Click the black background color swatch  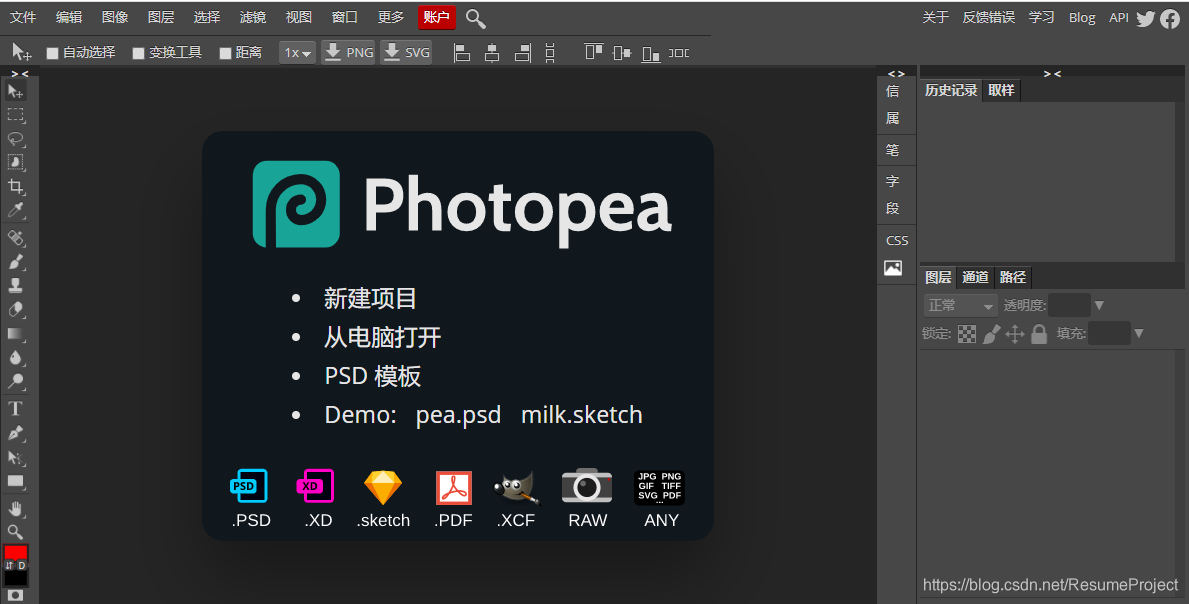(x=16, y=578)
